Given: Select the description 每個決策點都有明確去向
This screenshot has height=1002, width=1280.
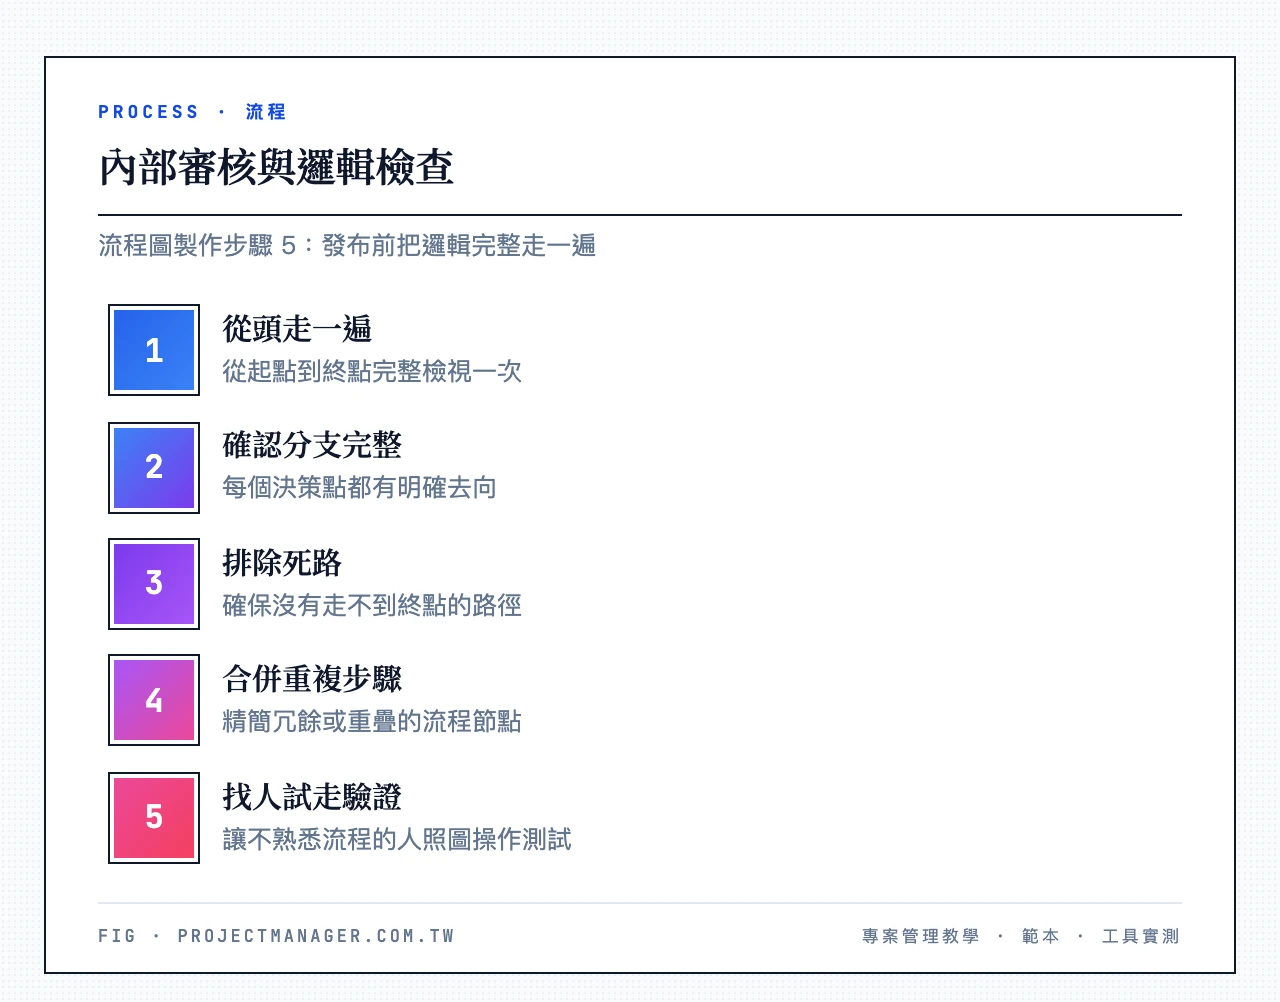Looking at the screenshot, I should click(x=359, y=488).
